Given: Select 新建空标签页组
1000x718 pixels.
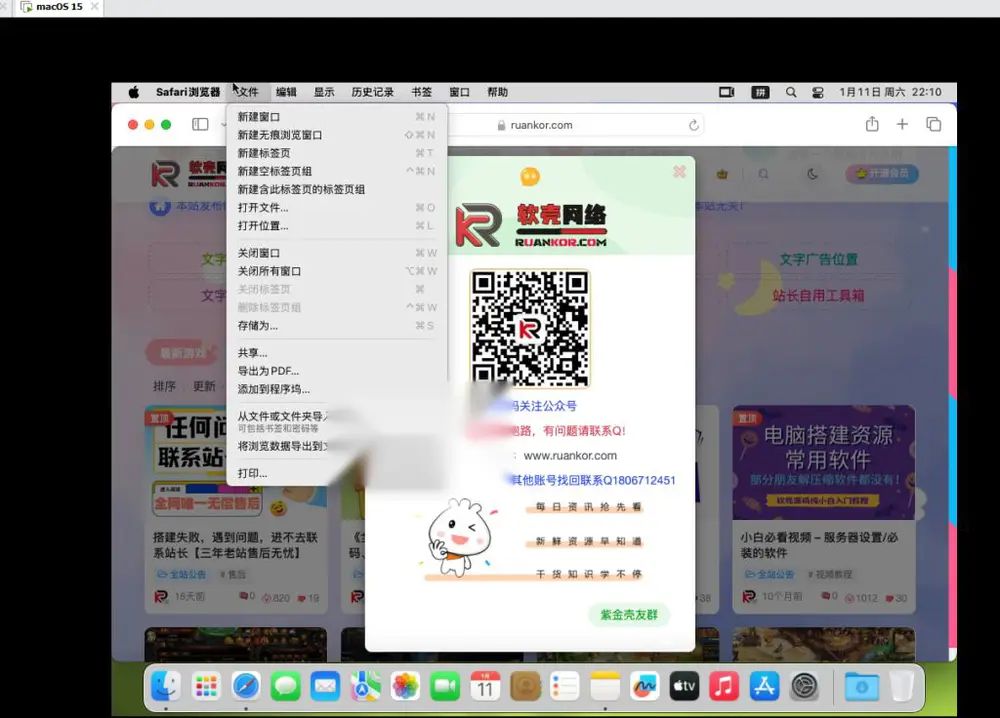Looking at the screenshot, I should 337,172.
